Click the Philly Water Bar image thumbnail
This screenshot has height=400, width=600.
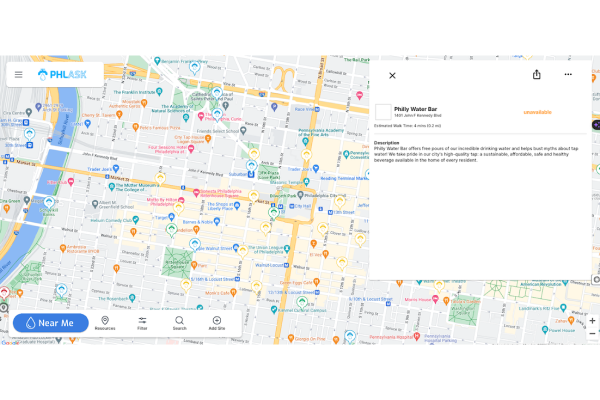(x=383, y=112)
